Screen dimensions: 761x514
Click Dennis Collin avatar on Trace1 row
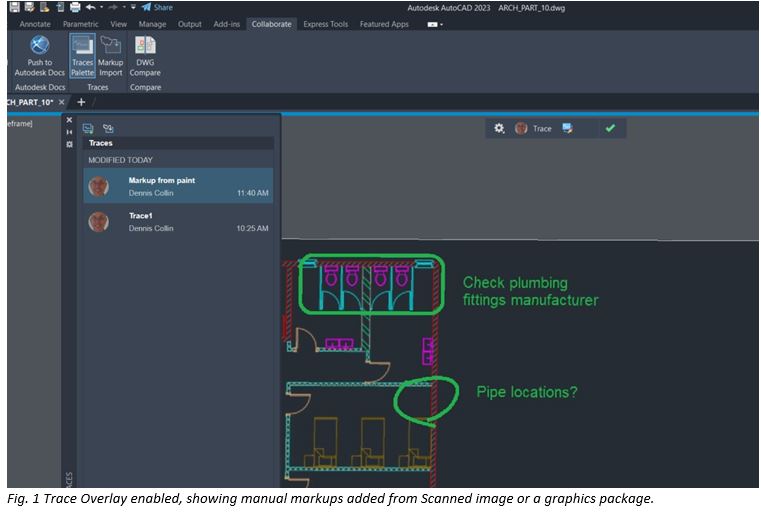(99, 222)
